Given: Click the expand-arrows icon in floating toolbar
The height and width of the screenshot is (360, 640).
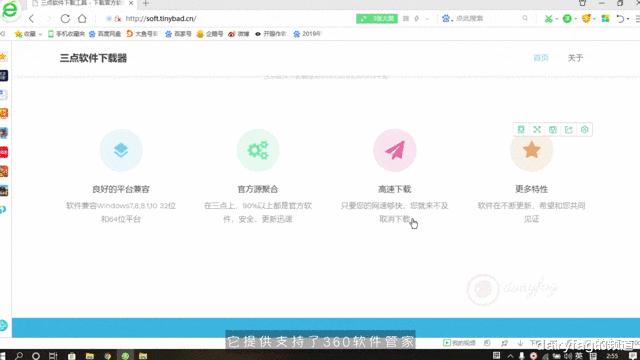Looking at the screenshot, I should (537, 130).
